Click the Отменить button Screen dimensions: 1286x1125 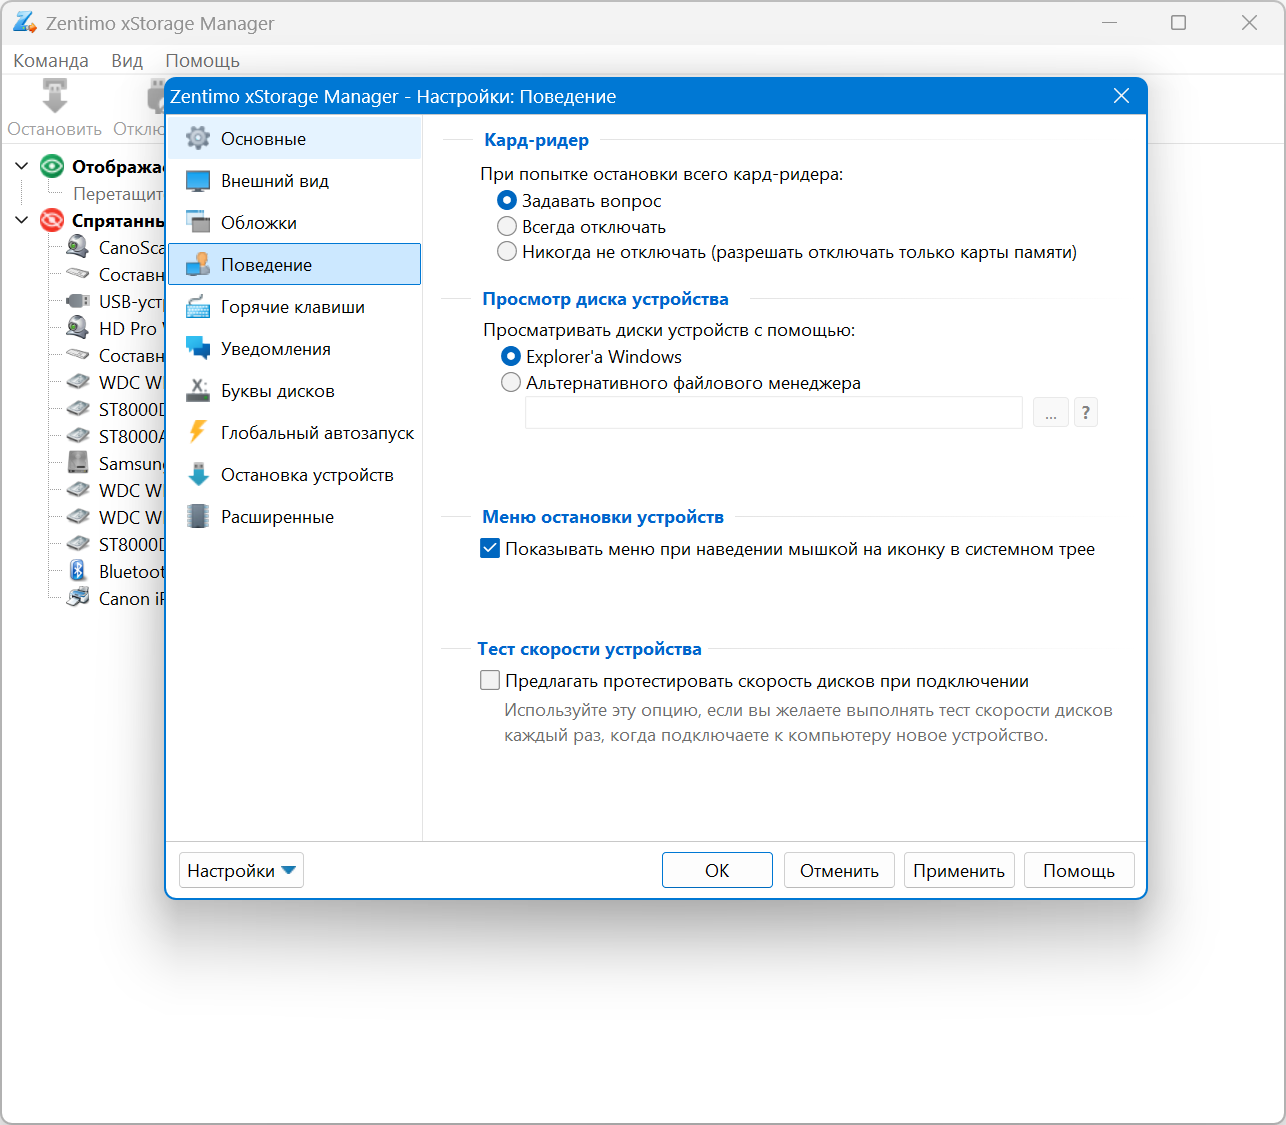[x=839, y=870]
